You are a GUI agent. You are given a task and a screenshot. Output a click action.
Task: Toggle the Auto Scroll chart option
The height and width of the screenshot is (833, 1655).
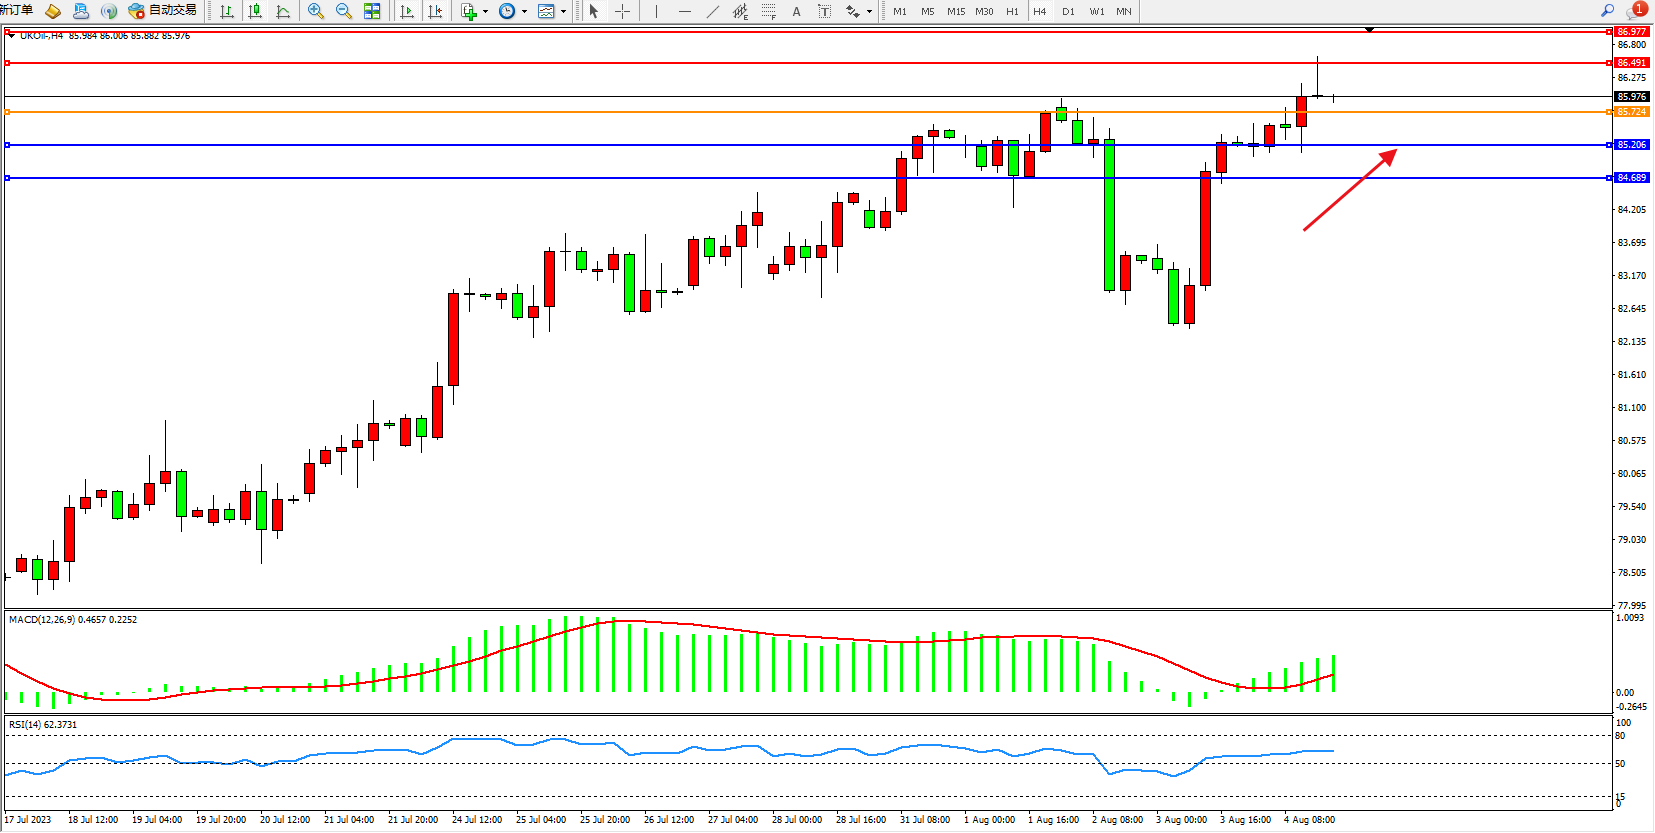[407, 11]
